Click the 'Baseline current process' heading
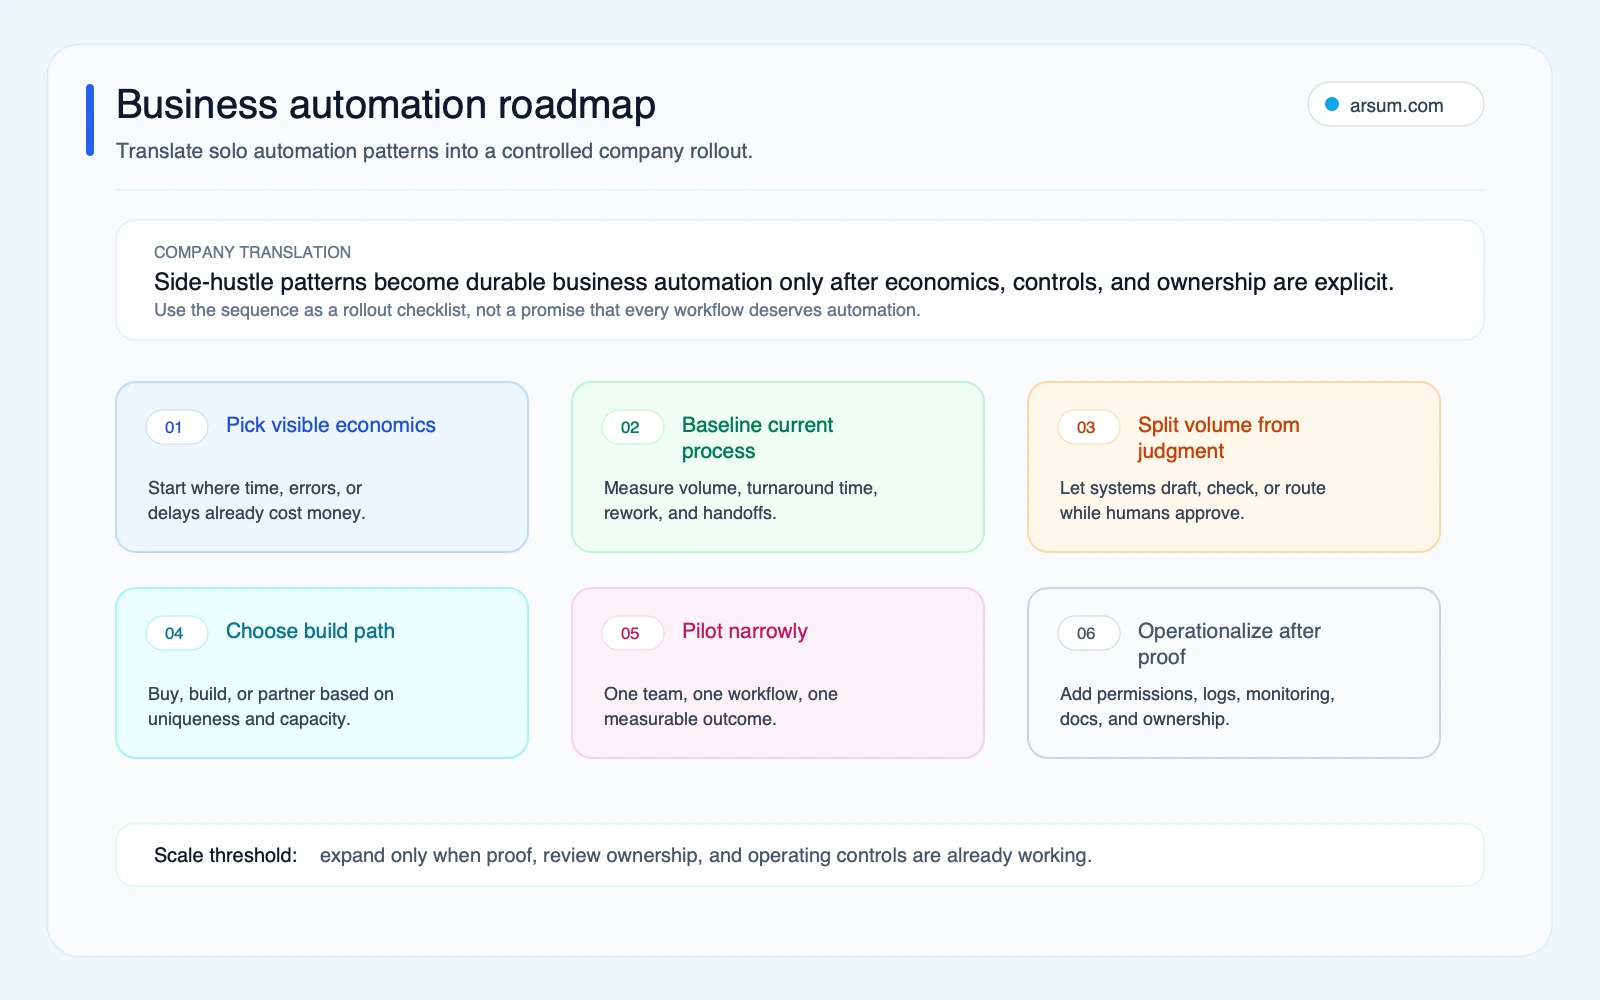This screenshot has height=1000, width=1600. (x=757, y=438)
